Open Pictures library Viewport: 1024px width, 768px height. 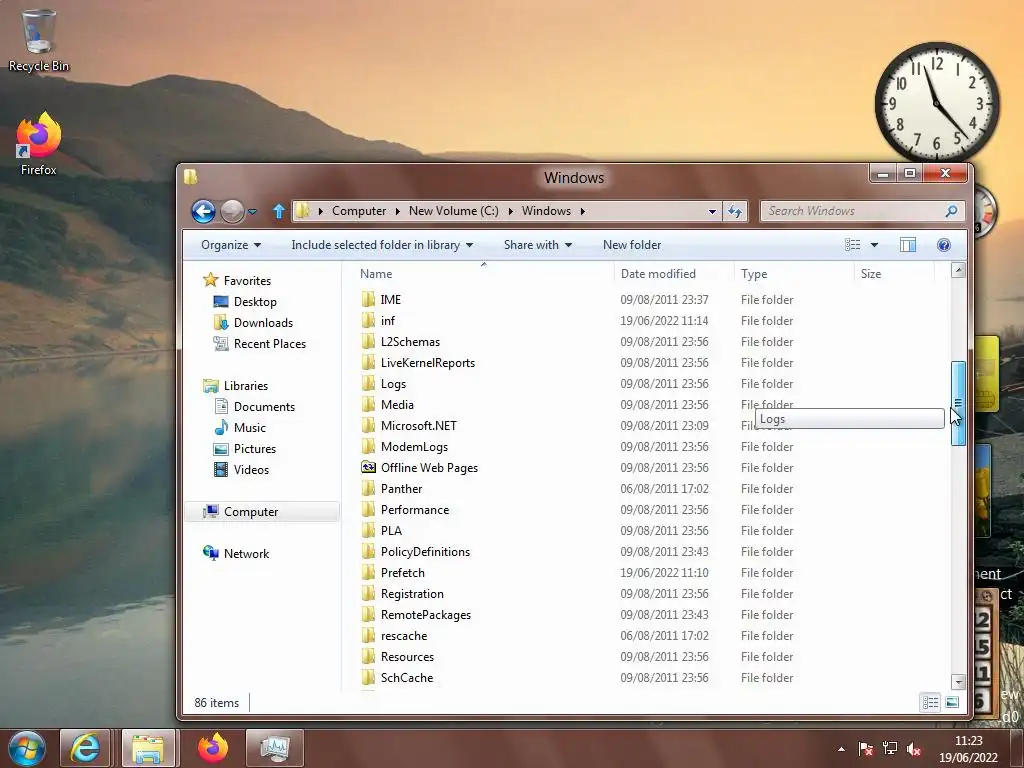coord(255,449)
